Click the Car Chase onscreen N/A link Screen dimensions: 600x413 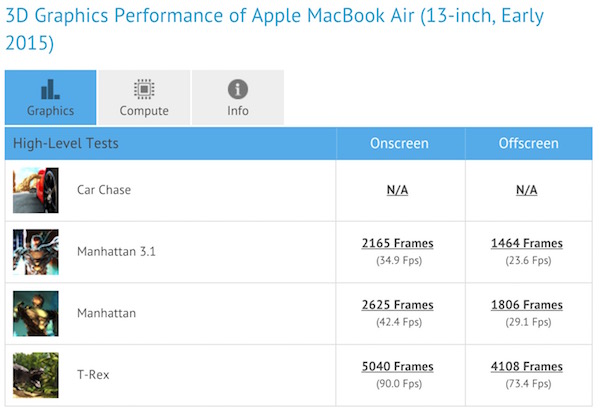click(397, 190)
